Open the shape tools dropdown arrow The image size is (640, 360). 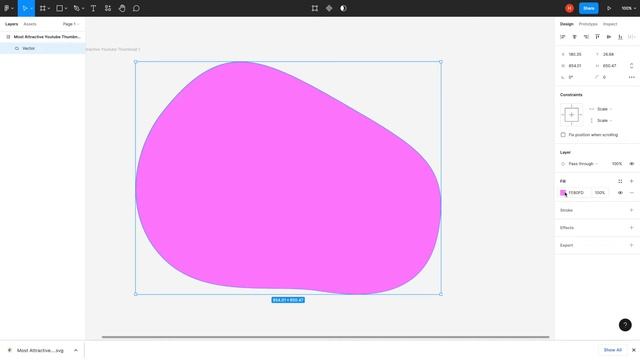(x=66, y=9)
